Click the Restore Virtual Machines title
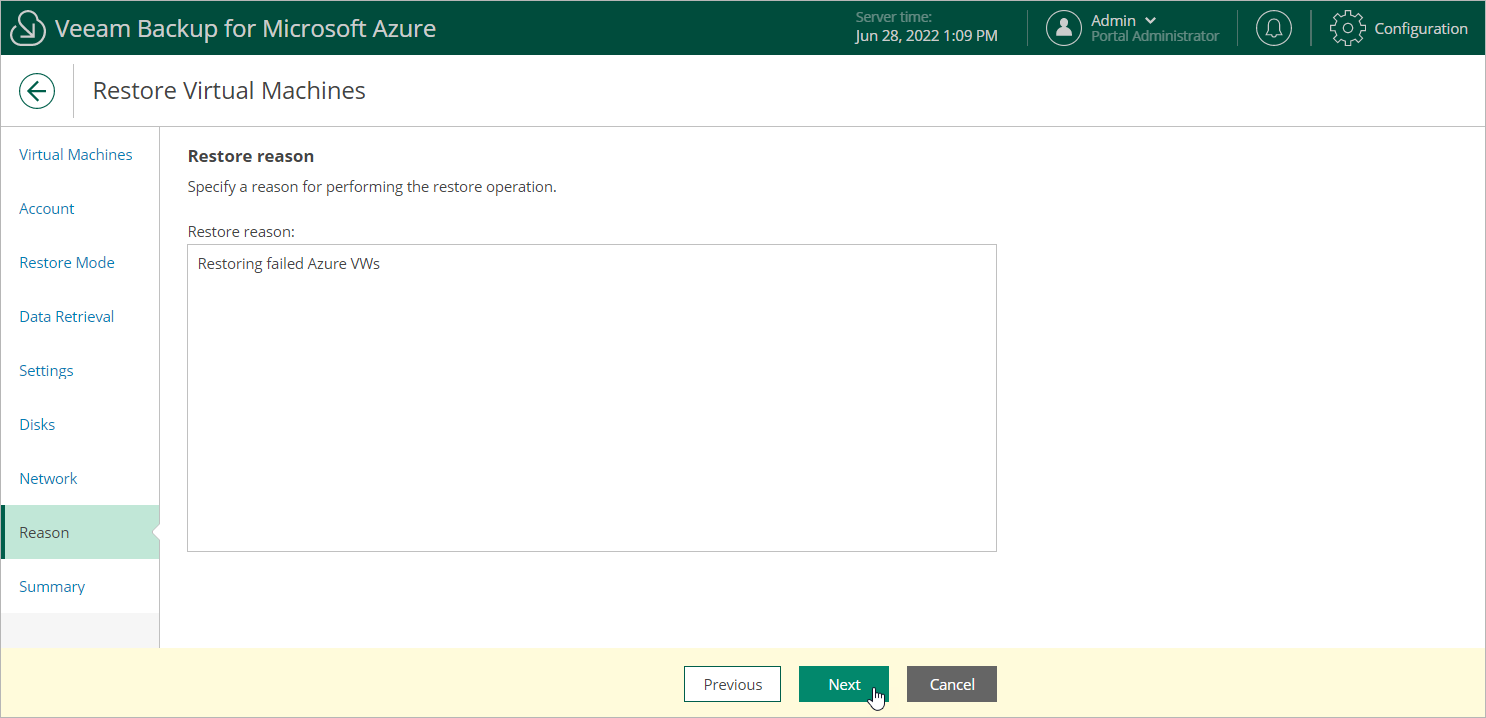 229,91
